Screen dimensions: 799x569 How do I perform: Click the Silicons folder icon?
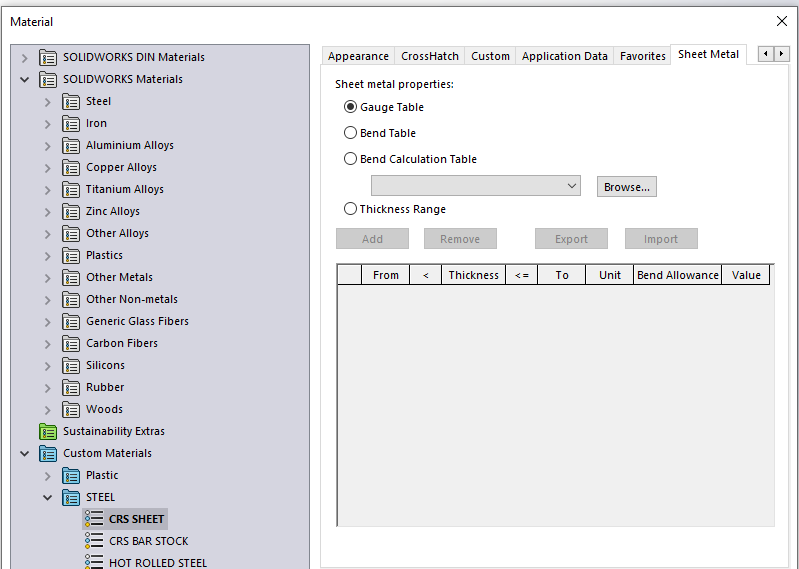[71, 365]
